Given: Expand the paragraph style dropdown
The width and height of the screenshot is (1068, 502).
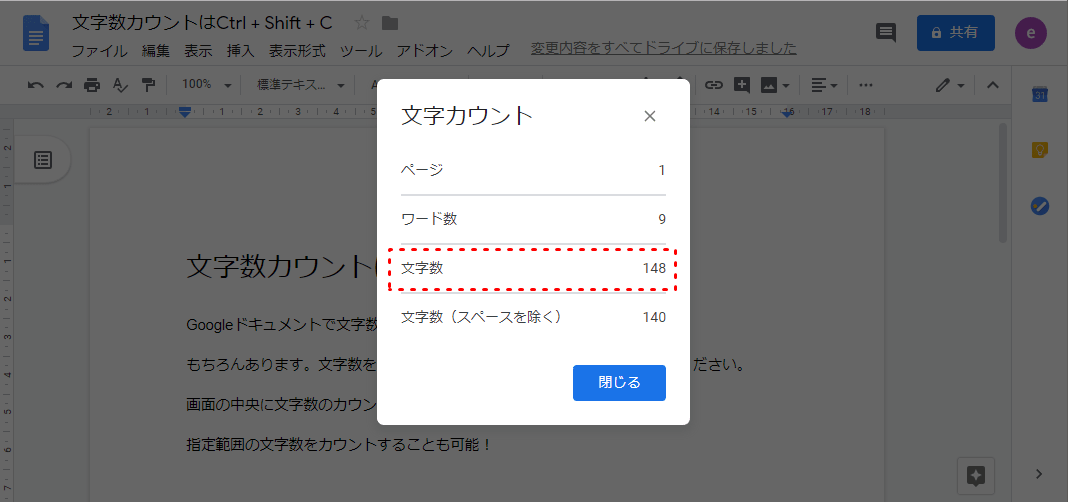Looking at the screenshot, I should click(300, 85).
